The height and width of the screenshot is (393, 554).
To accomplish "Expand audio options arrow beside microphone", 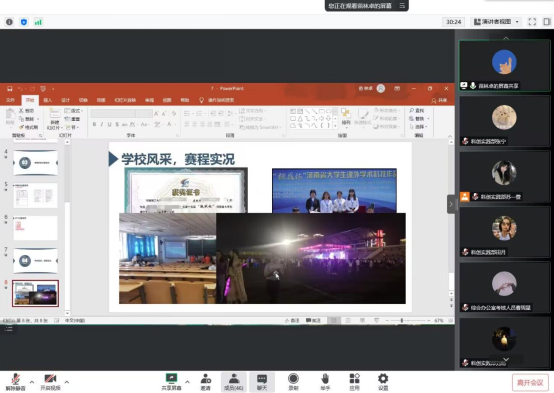I will (32, 382).
